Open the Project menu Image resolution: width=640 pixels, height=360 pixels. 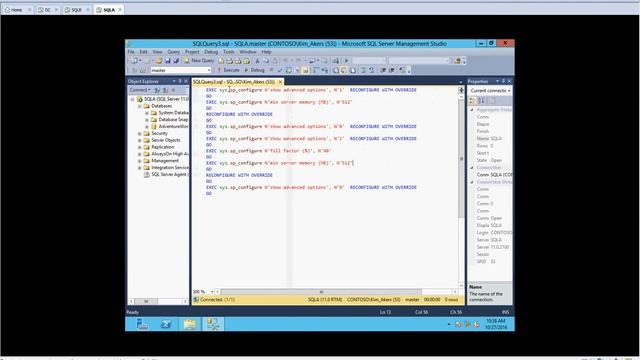click(192, 52)
